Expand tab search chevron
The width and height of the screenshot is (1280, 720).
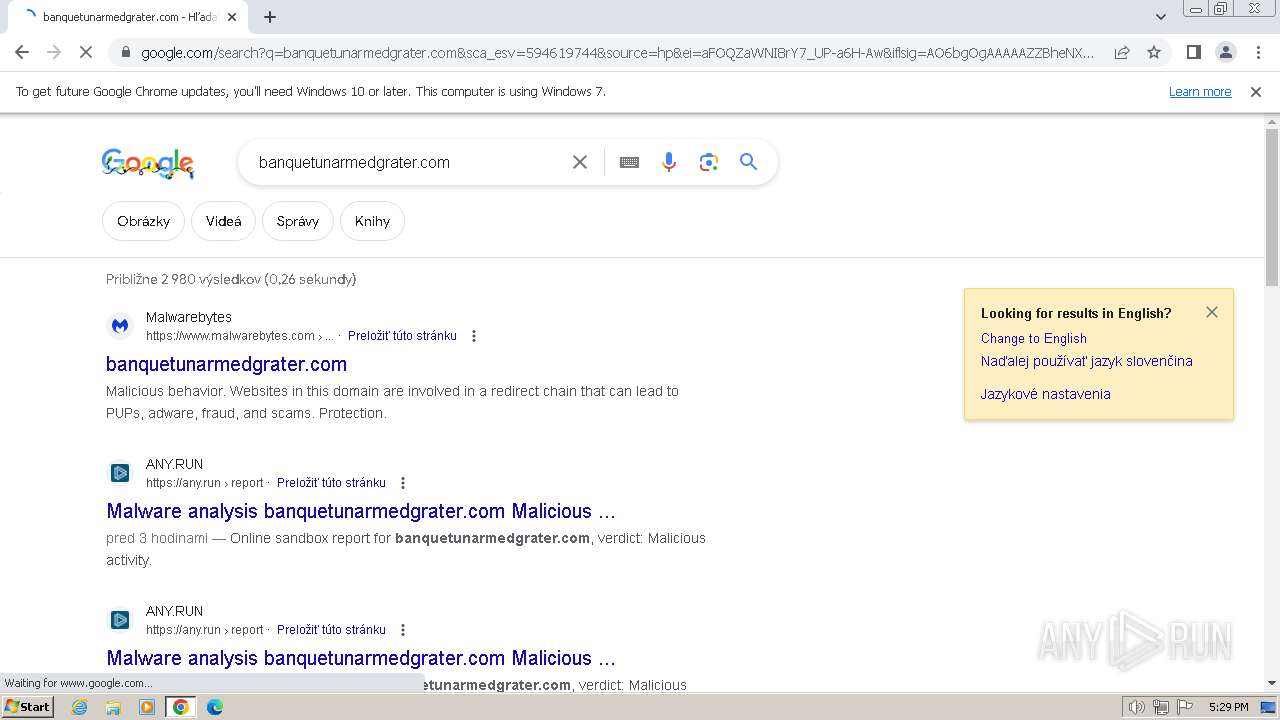click(x=1160, y=17)
